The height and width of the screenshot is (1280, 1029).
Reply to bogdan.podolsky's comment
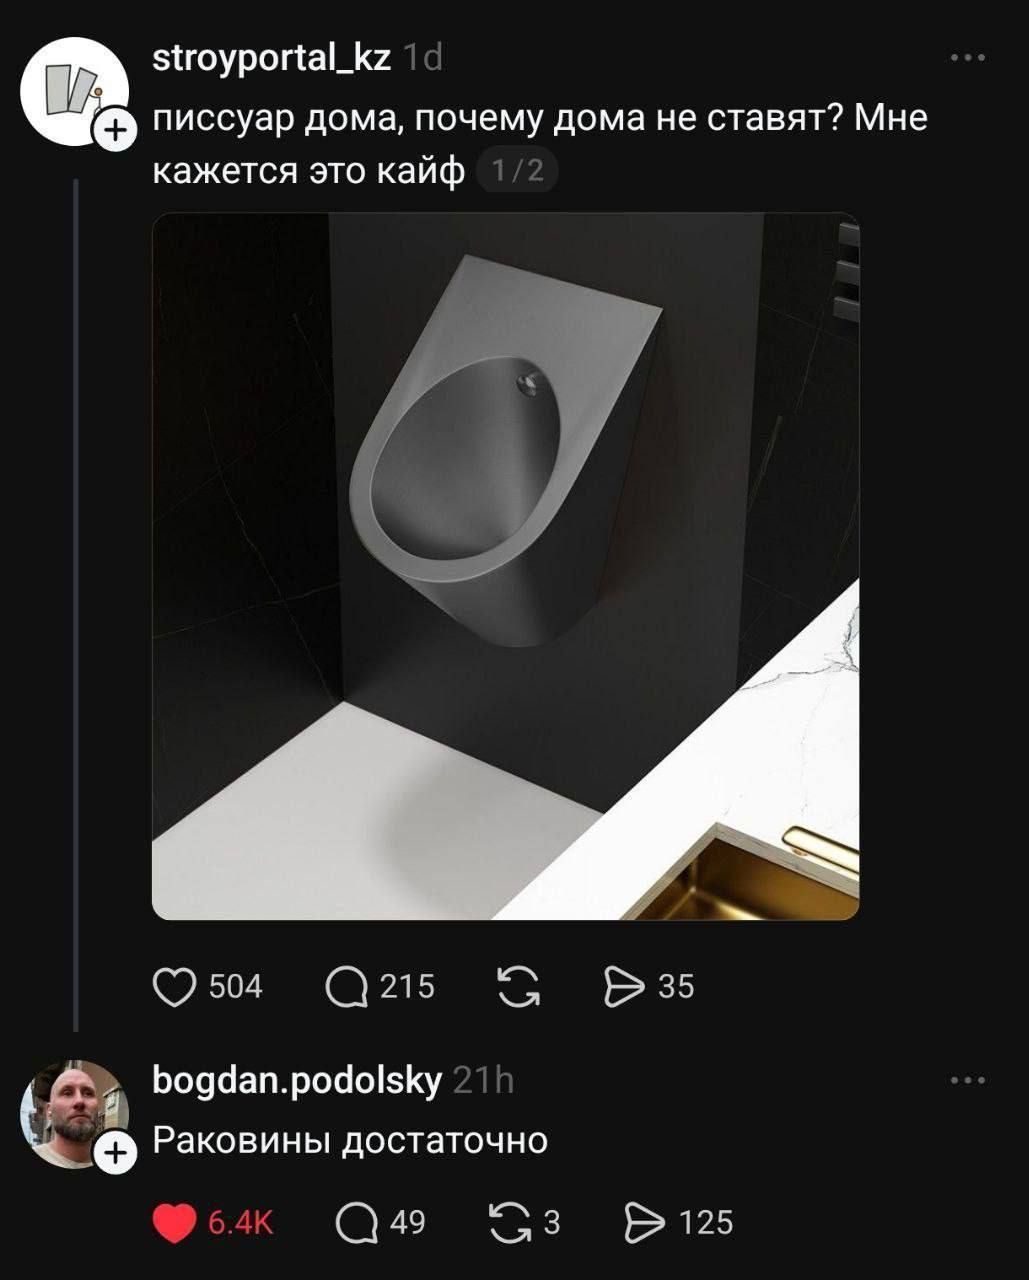(355, 1223)
